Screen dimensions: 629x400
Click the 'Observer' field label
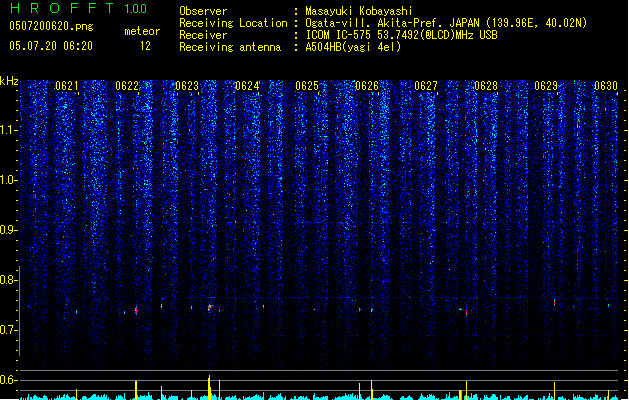[x=203, y=11]
